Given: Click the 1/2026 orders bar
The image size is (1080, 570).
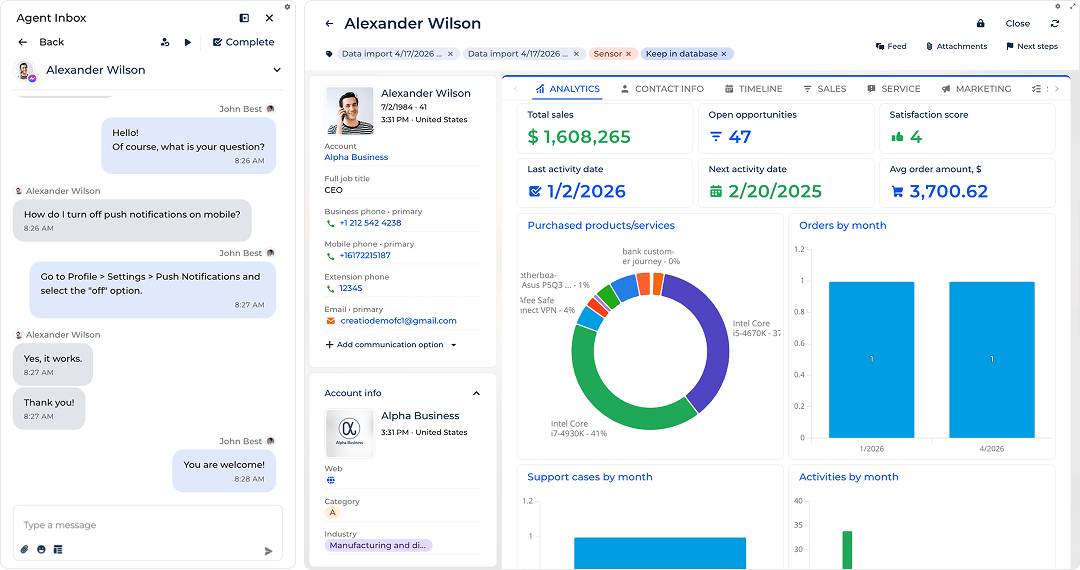Looking at the screenshot, I should click(871, 359).
